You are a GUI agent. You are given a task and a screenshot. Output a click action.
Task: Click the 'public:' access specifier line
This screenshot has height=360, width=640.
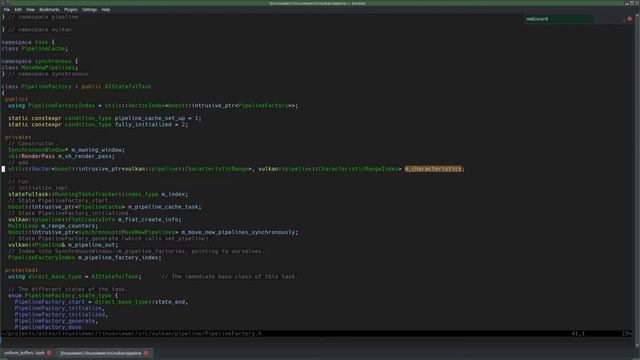pyautogui.click(x=16, y=99)
